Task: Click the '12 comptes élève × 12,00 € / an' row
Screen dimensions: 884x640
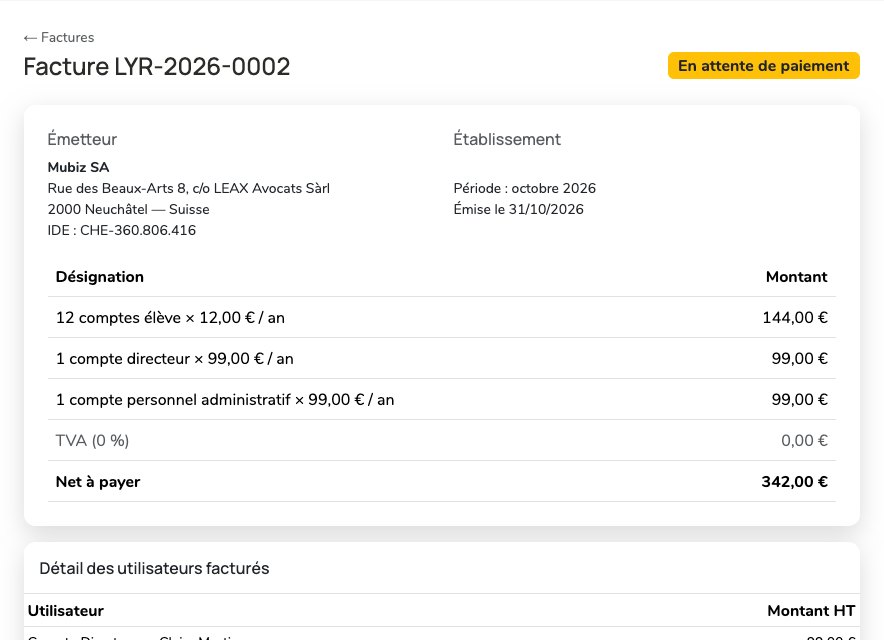Action: tap(442, 317)
